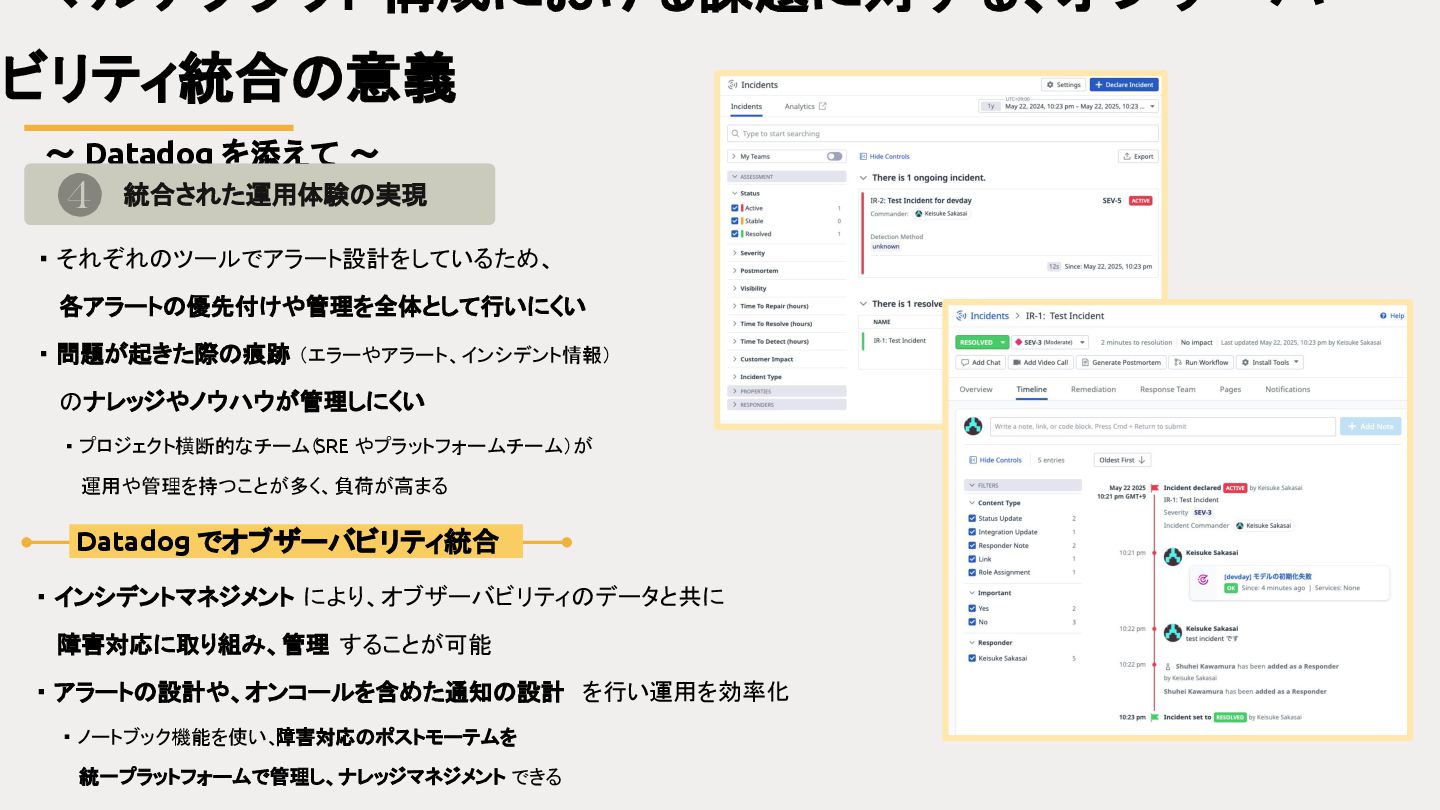Export the incidents list

pos(1138,156)
